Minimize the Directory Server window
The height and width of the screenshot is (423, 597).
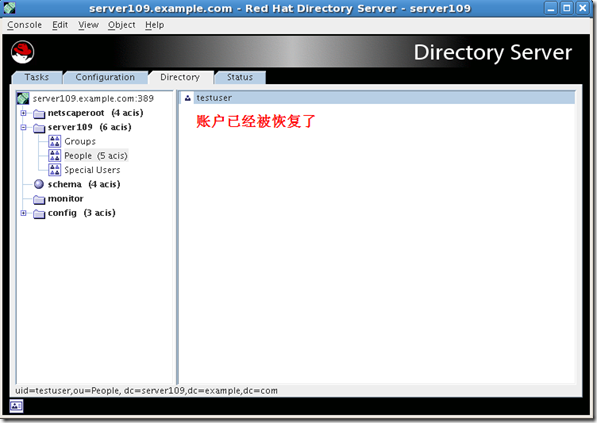pos(551,8)
